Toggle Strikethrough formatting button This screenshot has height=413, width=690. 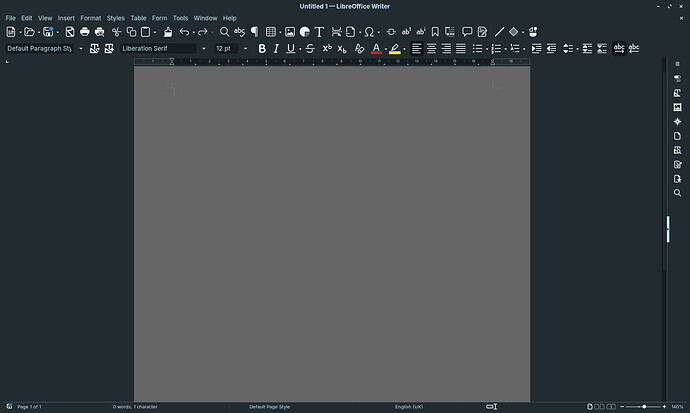310,48
